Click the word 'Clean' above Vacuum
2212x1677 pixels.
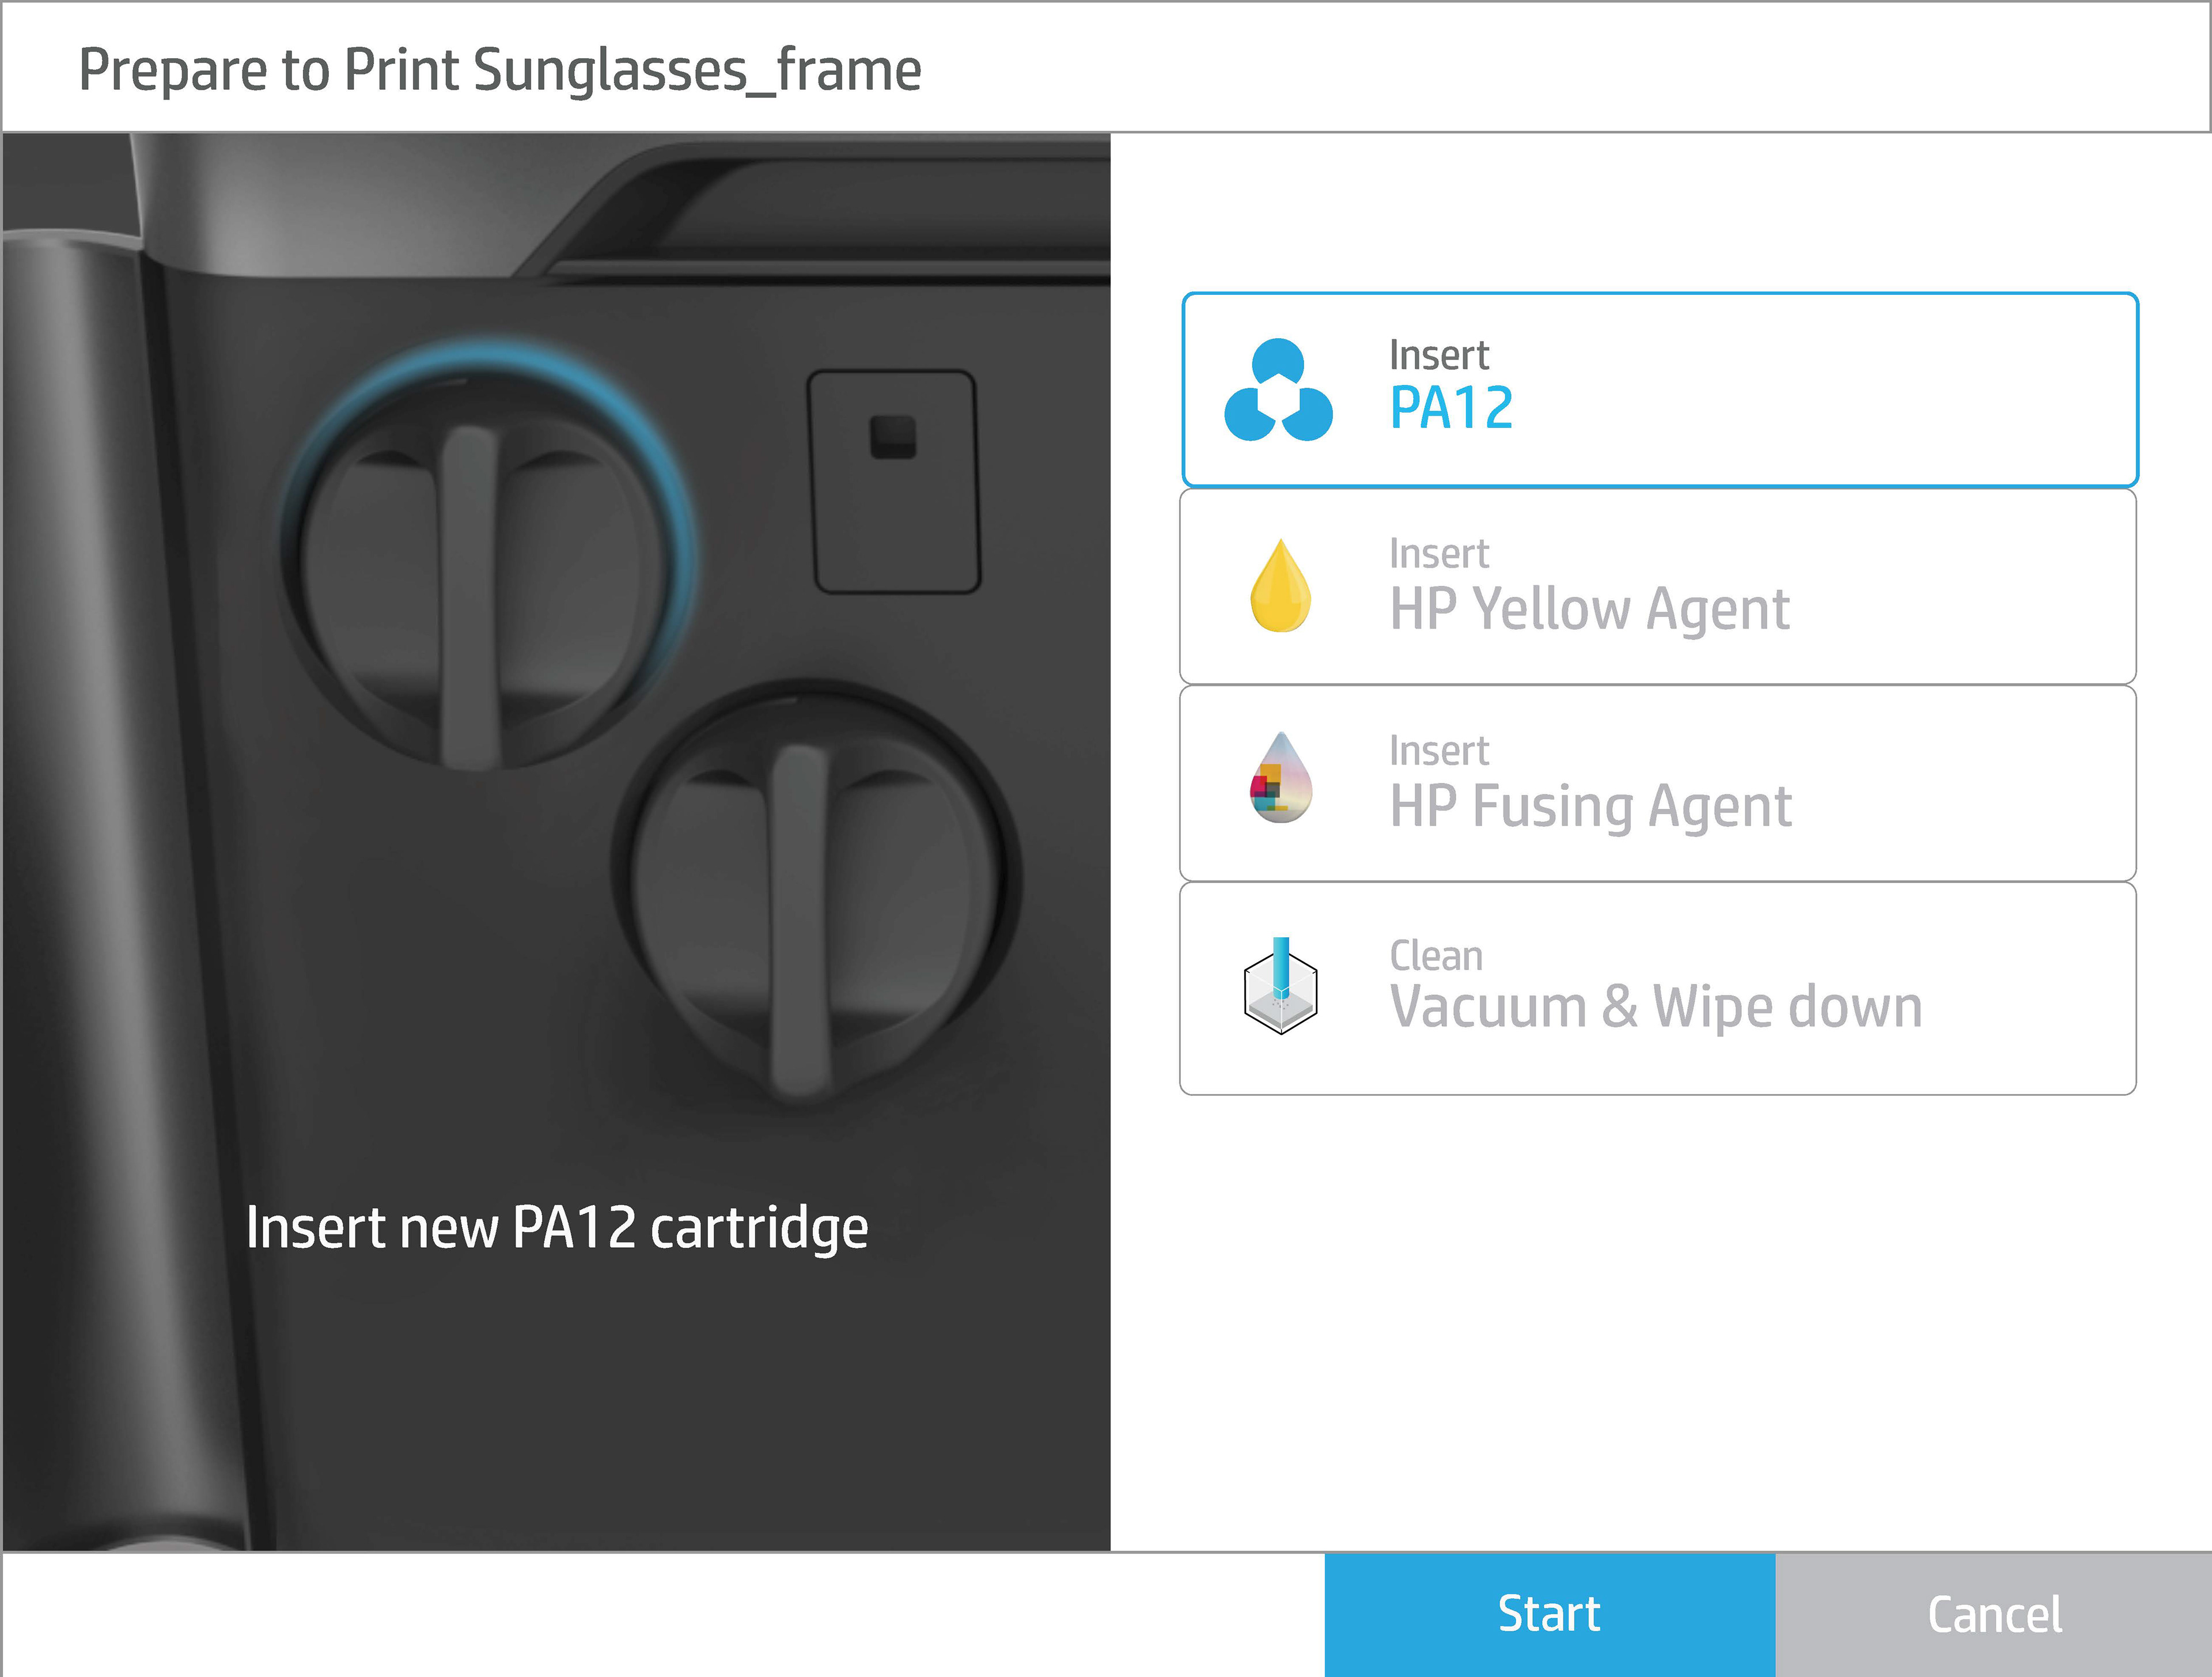coord(1435,956)
